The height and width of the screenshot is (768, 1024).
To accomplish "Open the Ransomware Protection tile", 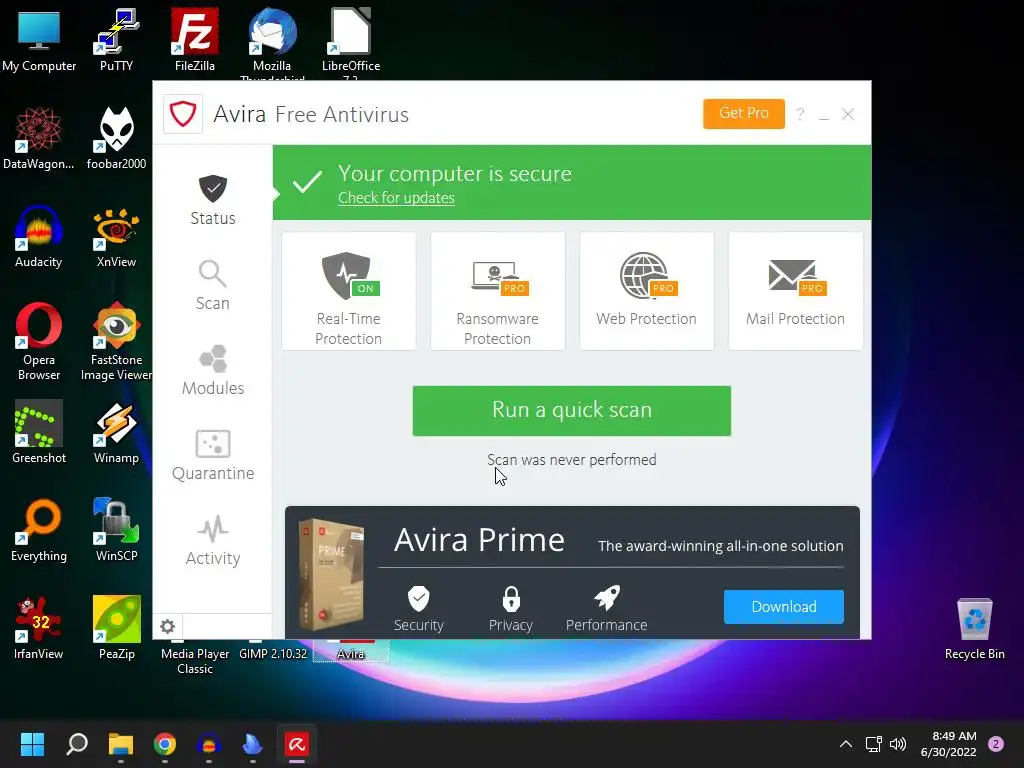I will [x=498, y=291].
